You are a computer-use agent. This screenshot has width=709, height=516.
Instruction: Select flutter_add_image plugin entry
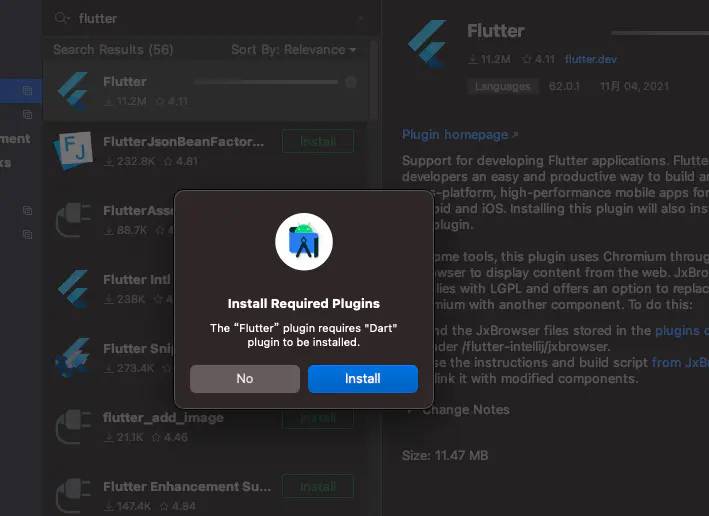point(206,426)
